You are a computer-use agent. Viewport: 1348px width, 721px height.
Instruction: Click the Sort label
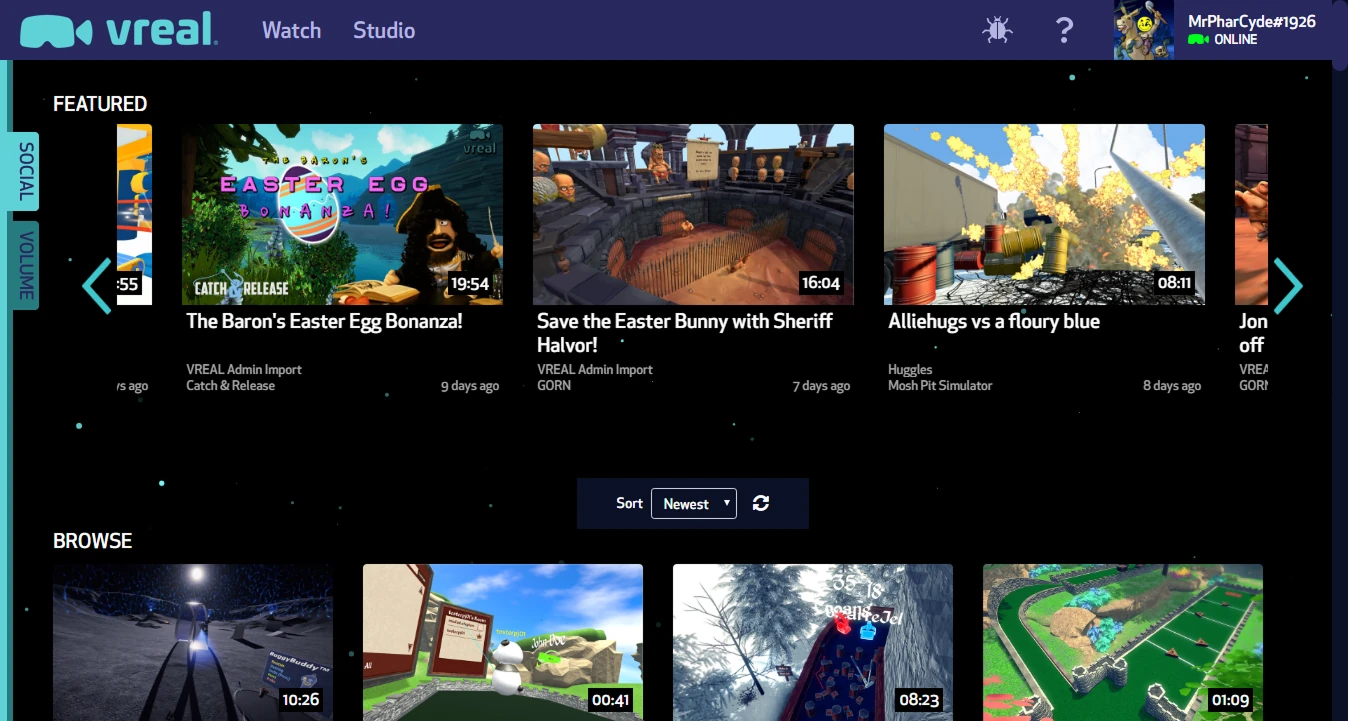click(x=629, y=503)
